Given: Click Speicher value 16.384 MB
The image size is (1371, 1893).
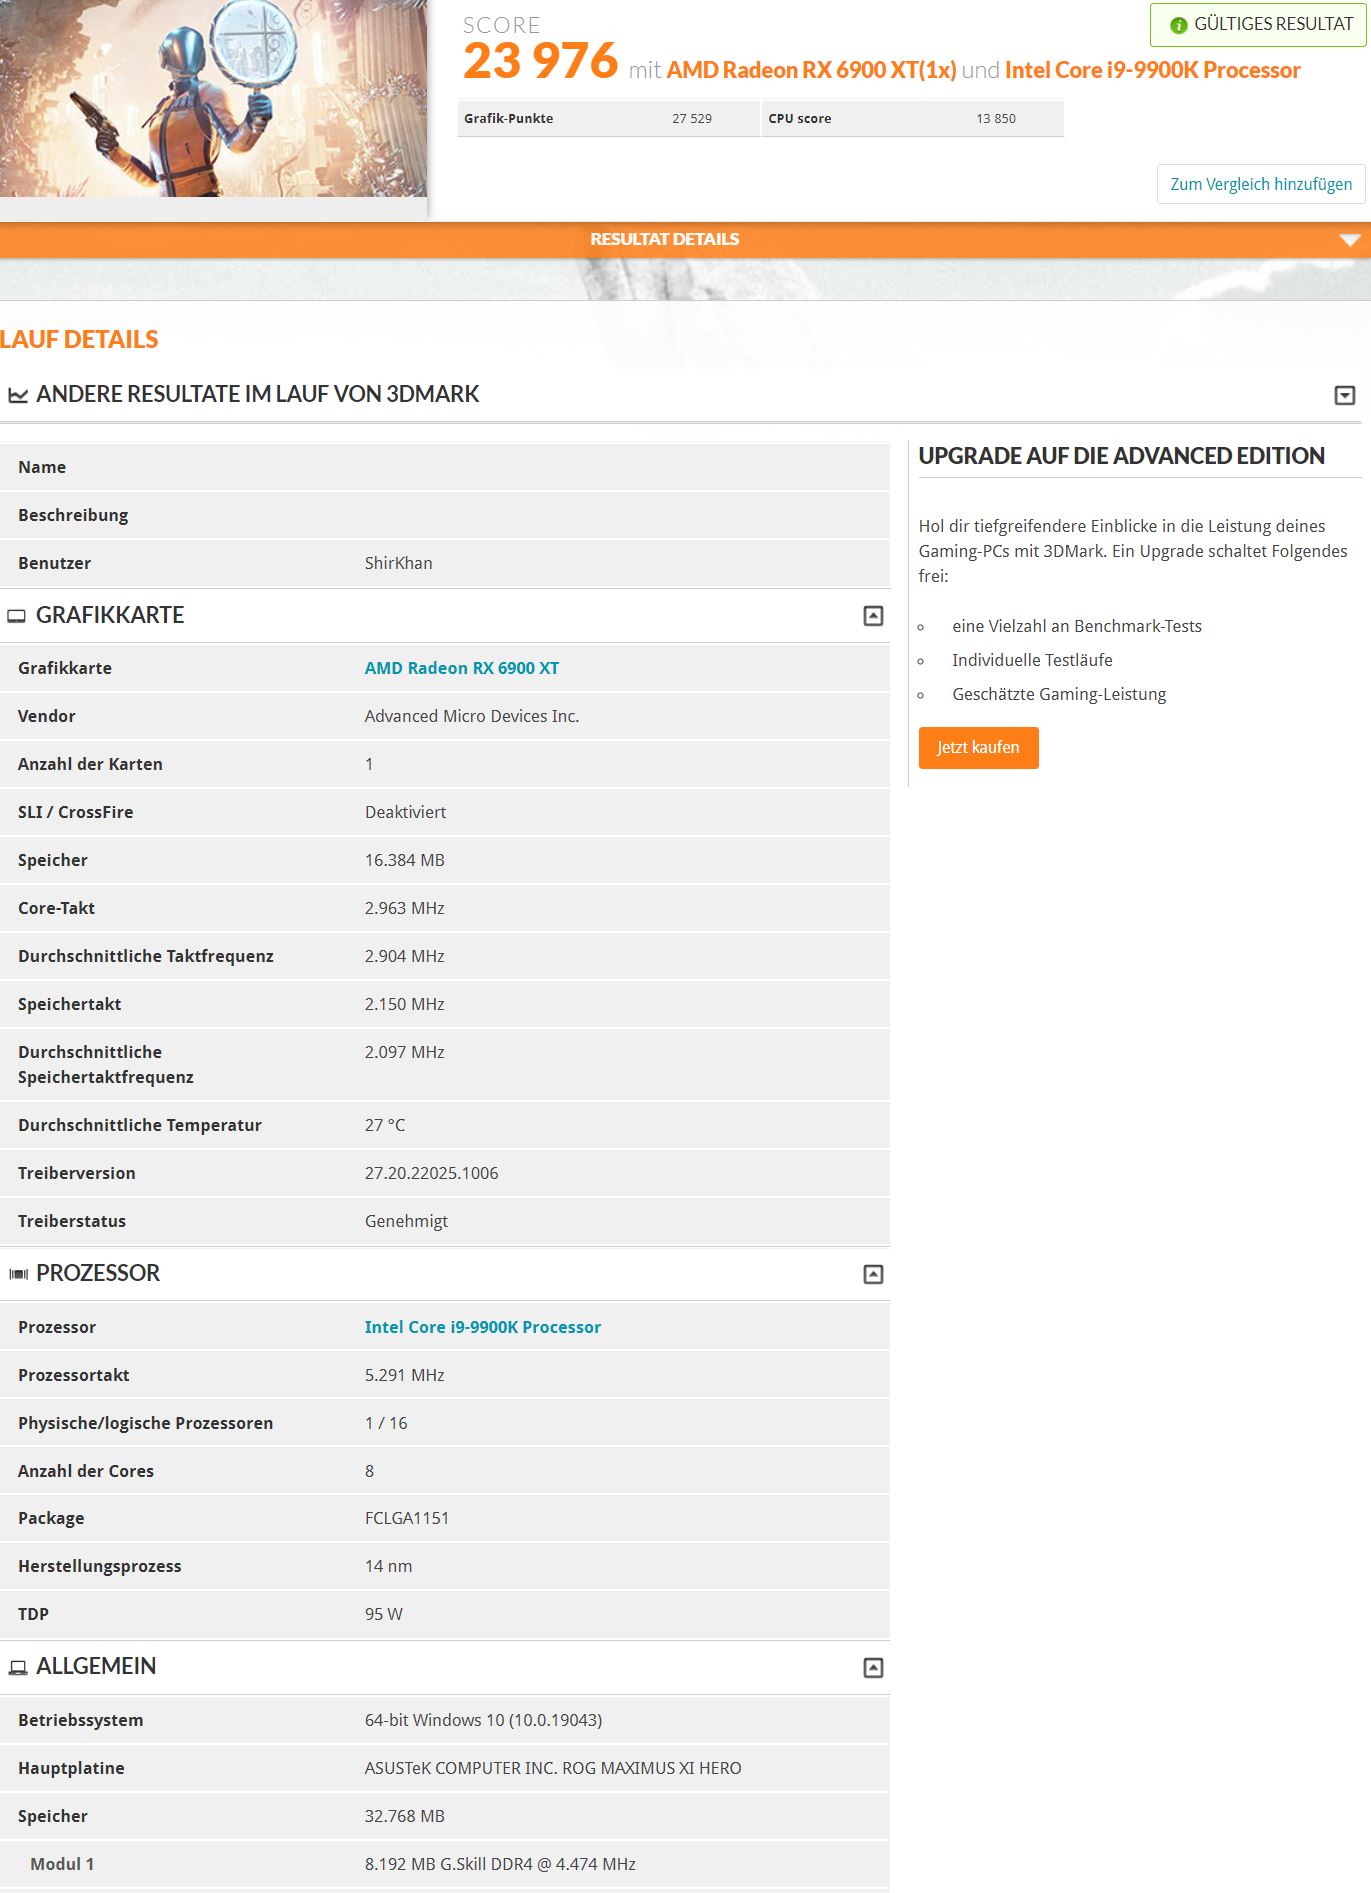Looking at the screenshot, I should pyautogui.click(x=405, y=860).
